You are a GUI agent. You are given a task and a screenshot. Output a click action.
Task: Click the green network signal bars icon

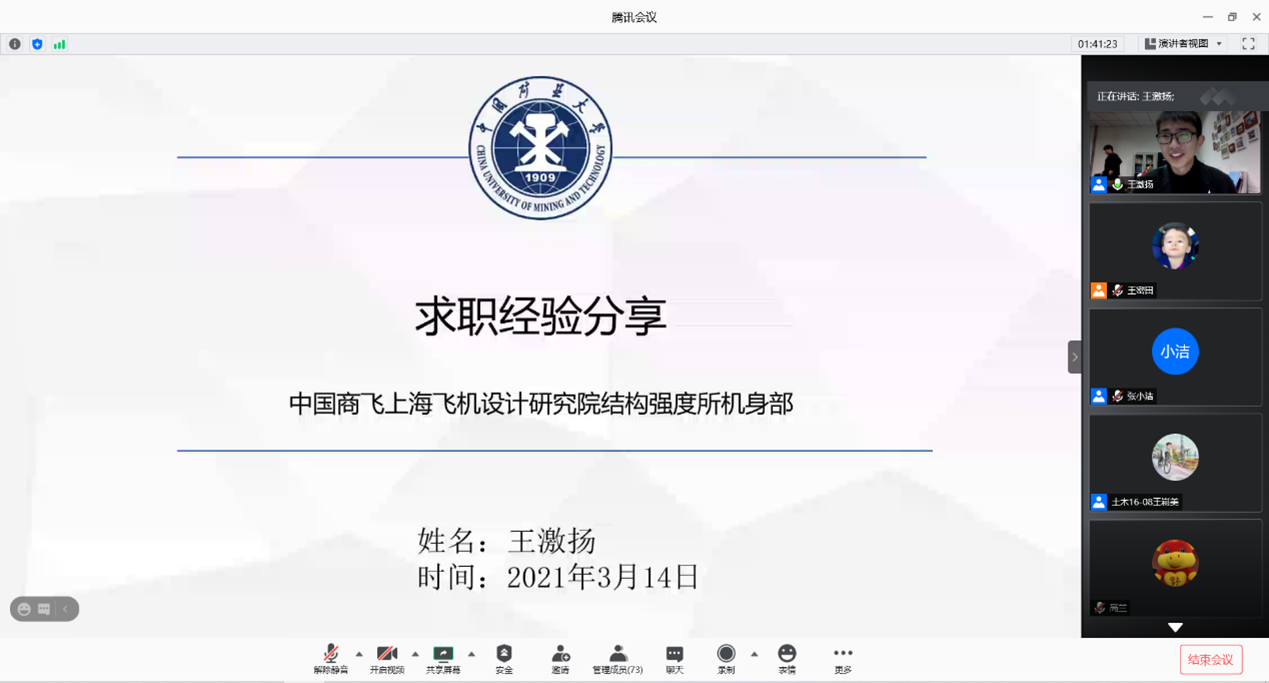click(59, 44)
